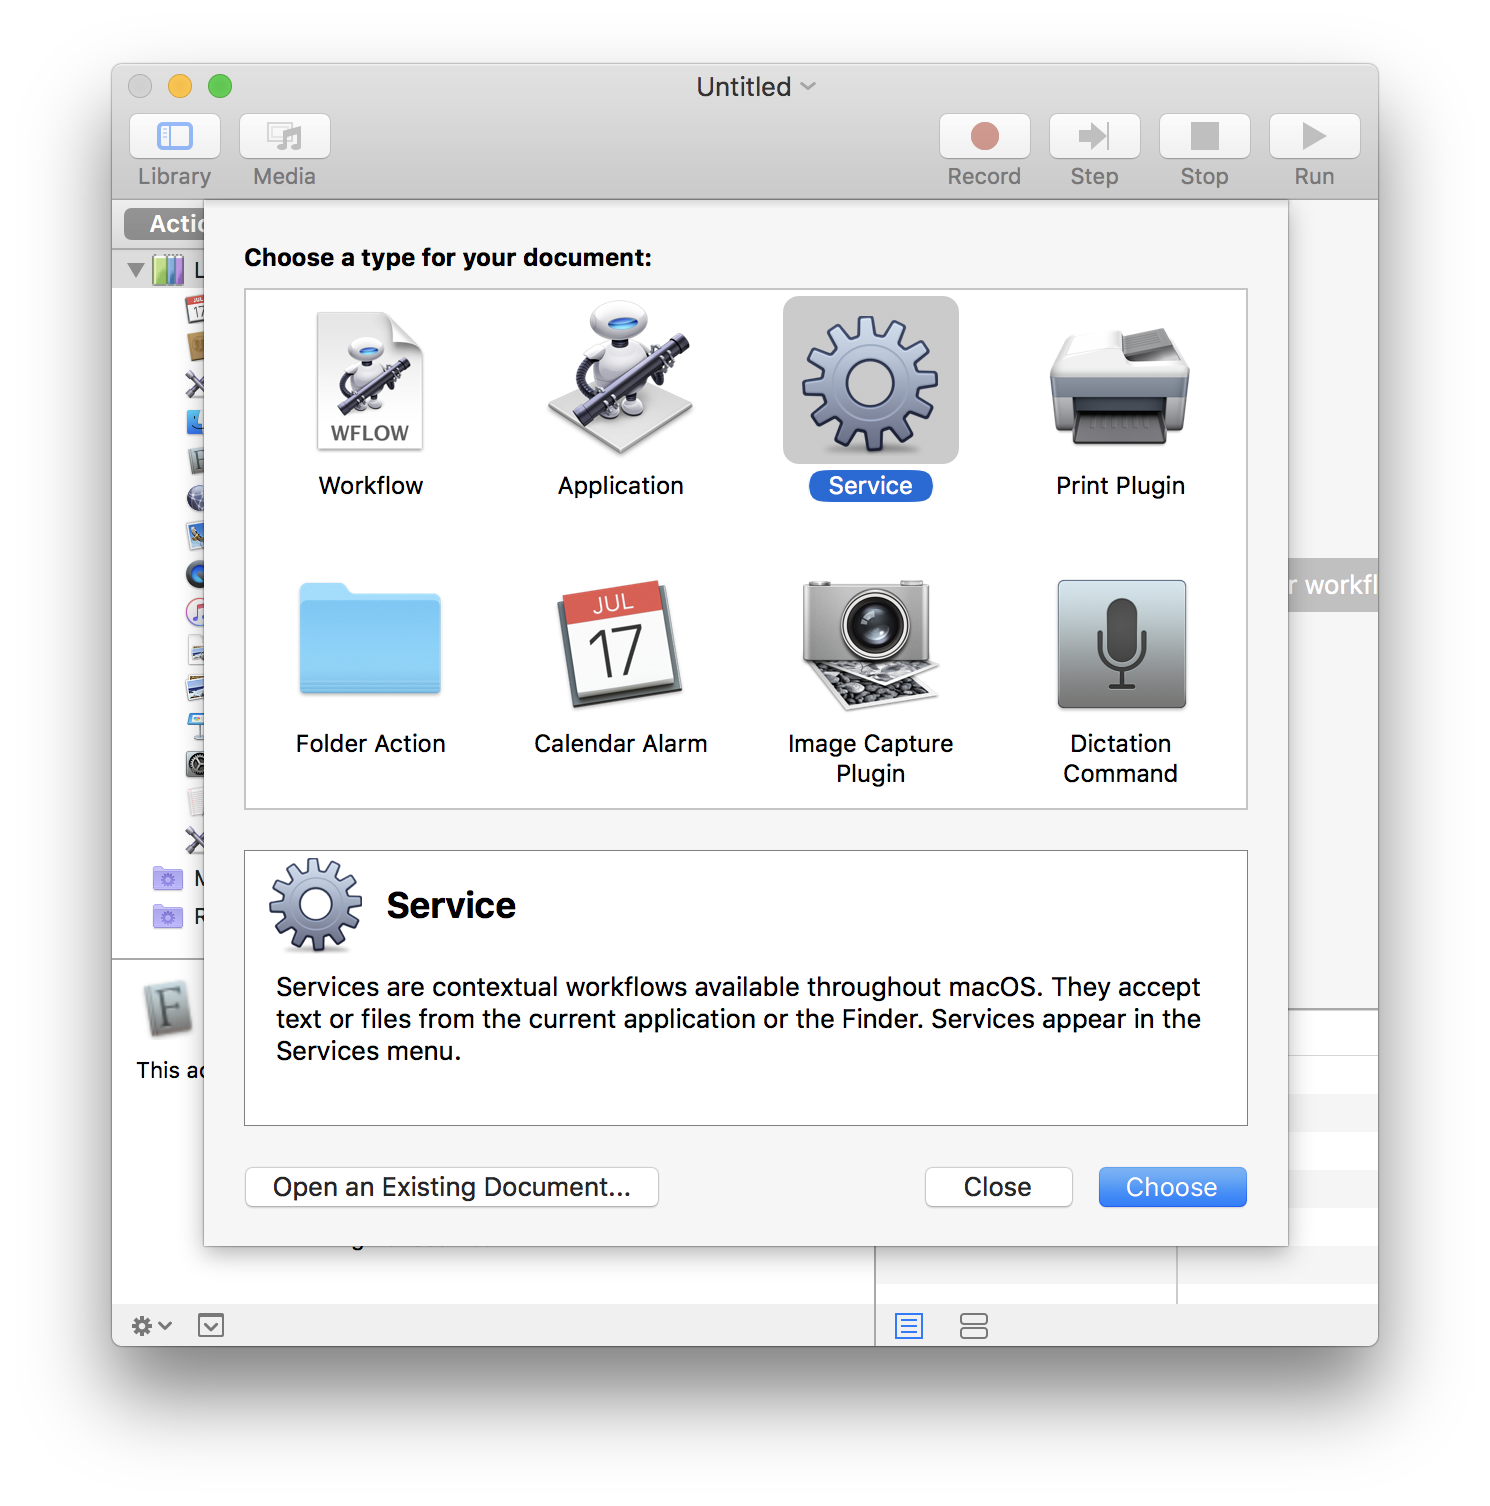The image size is (1490, 1506).
Task: Open the gear action menu at bottom left
Action: [x=151, y=1326]
